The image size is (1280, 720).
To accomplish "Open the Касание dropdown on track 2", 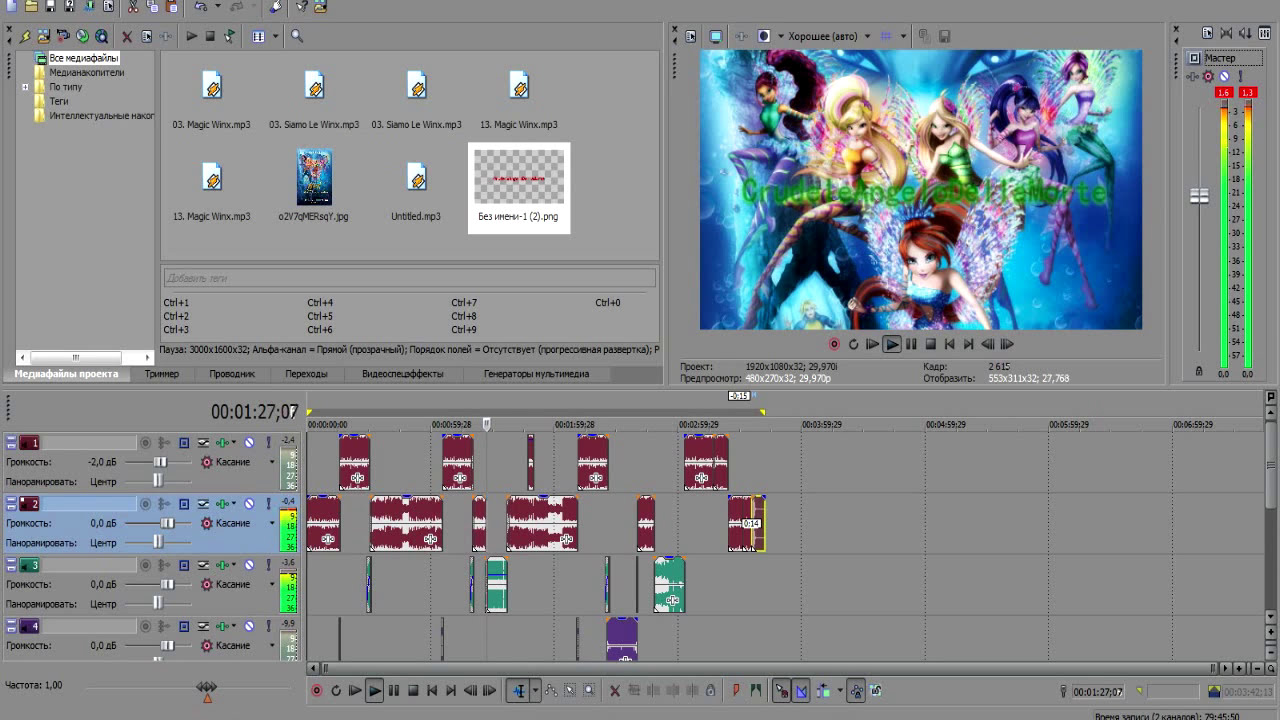I will point(271,523).
